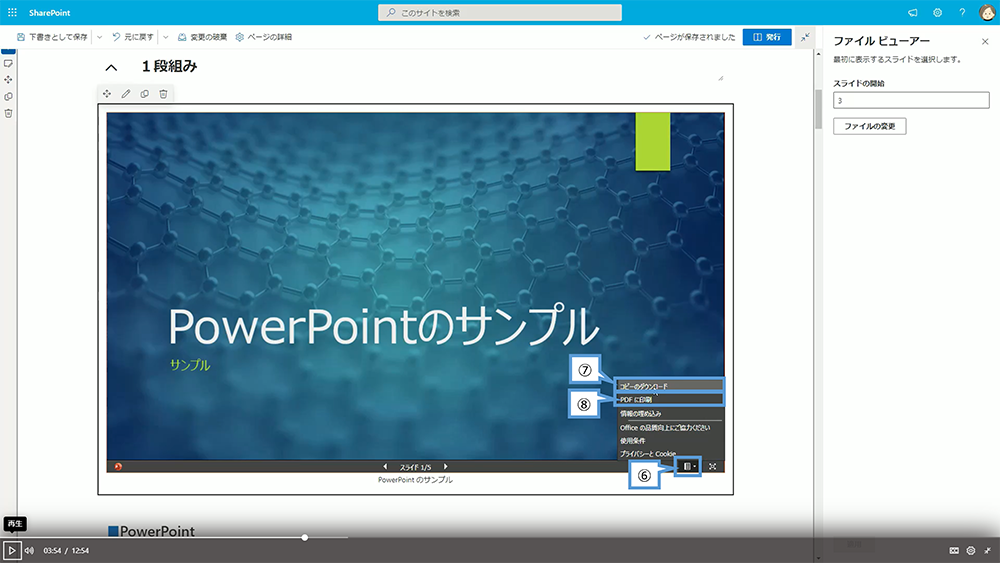This screenshot has height=563, width=1000.
Task: Play the video with the play button
Action: pyautogui.click(x=11, y=550)
